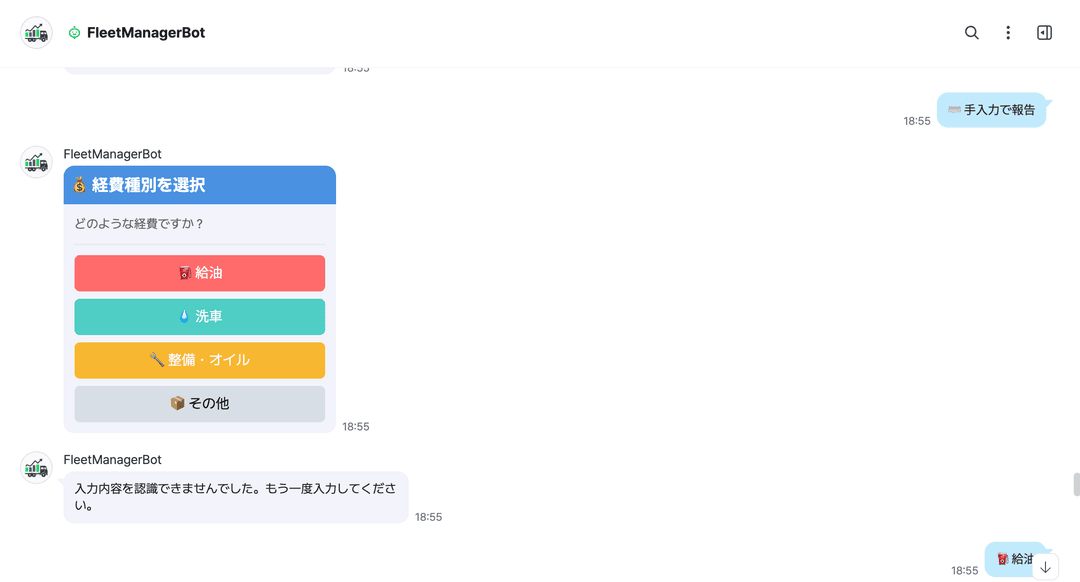The image size is (1080, 582).
Task: Choose the yellow 整備・オイル option
Action: (199, 360)
